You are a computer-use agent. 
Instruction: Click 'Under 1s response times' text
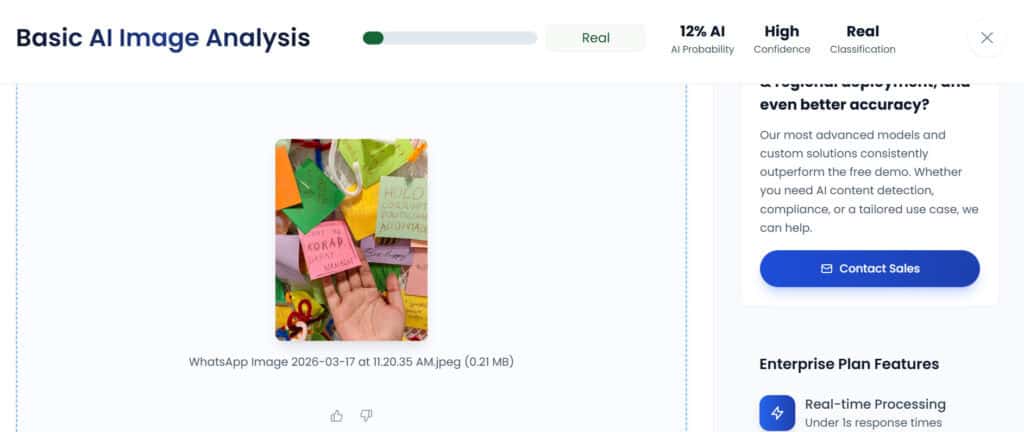873,423
